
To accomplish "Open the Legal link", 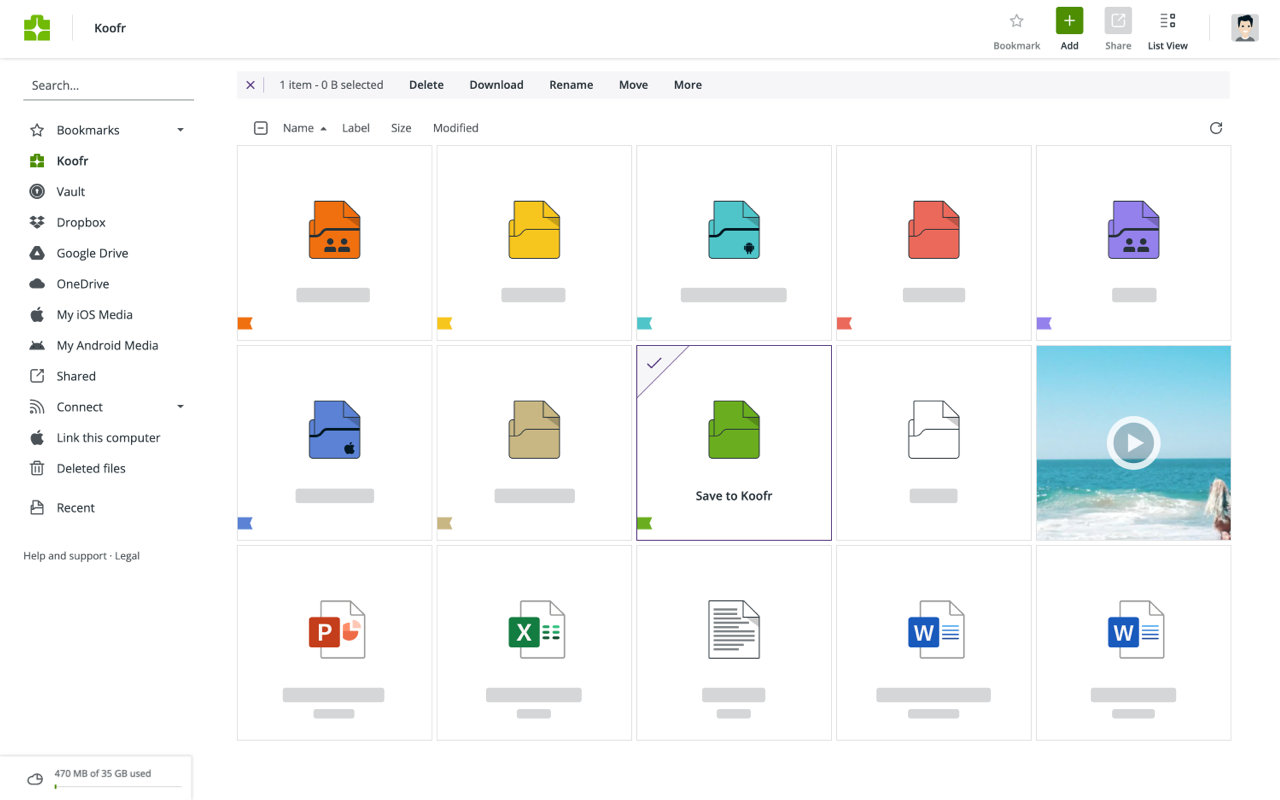I will 127,556.
